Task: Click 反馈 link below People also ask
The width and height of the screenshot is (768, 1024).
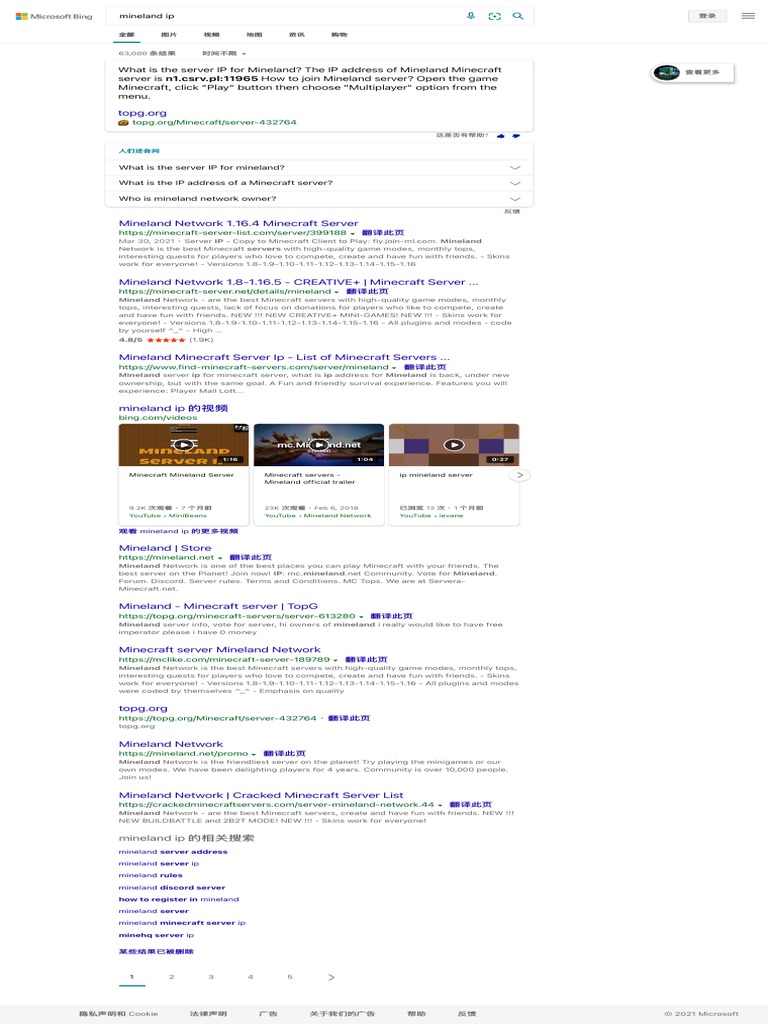Action: pyautogui.click(x=512, y=212)
